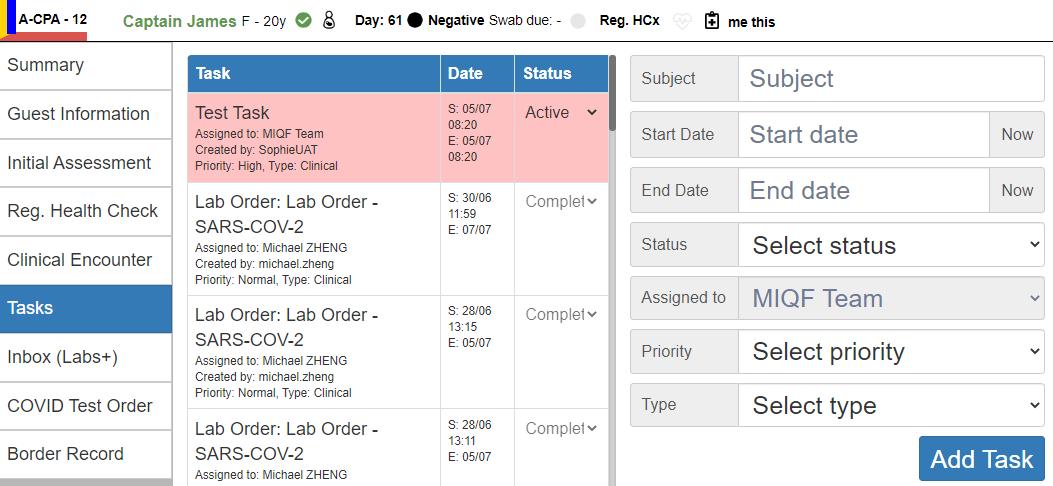1053x486 pixels.
Task: Open the Summary sidebar tab
Action: tap(85, 65)
